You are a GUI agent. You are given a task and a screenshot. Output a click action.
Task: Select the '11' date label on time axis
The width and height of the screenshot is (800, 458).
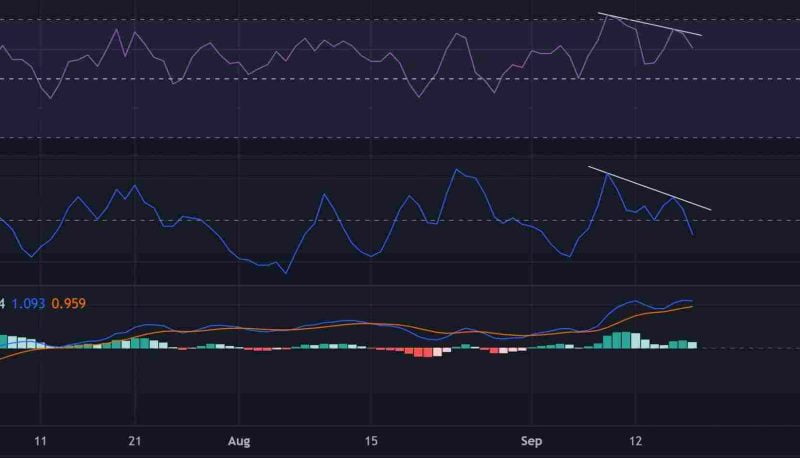[40, 441]
